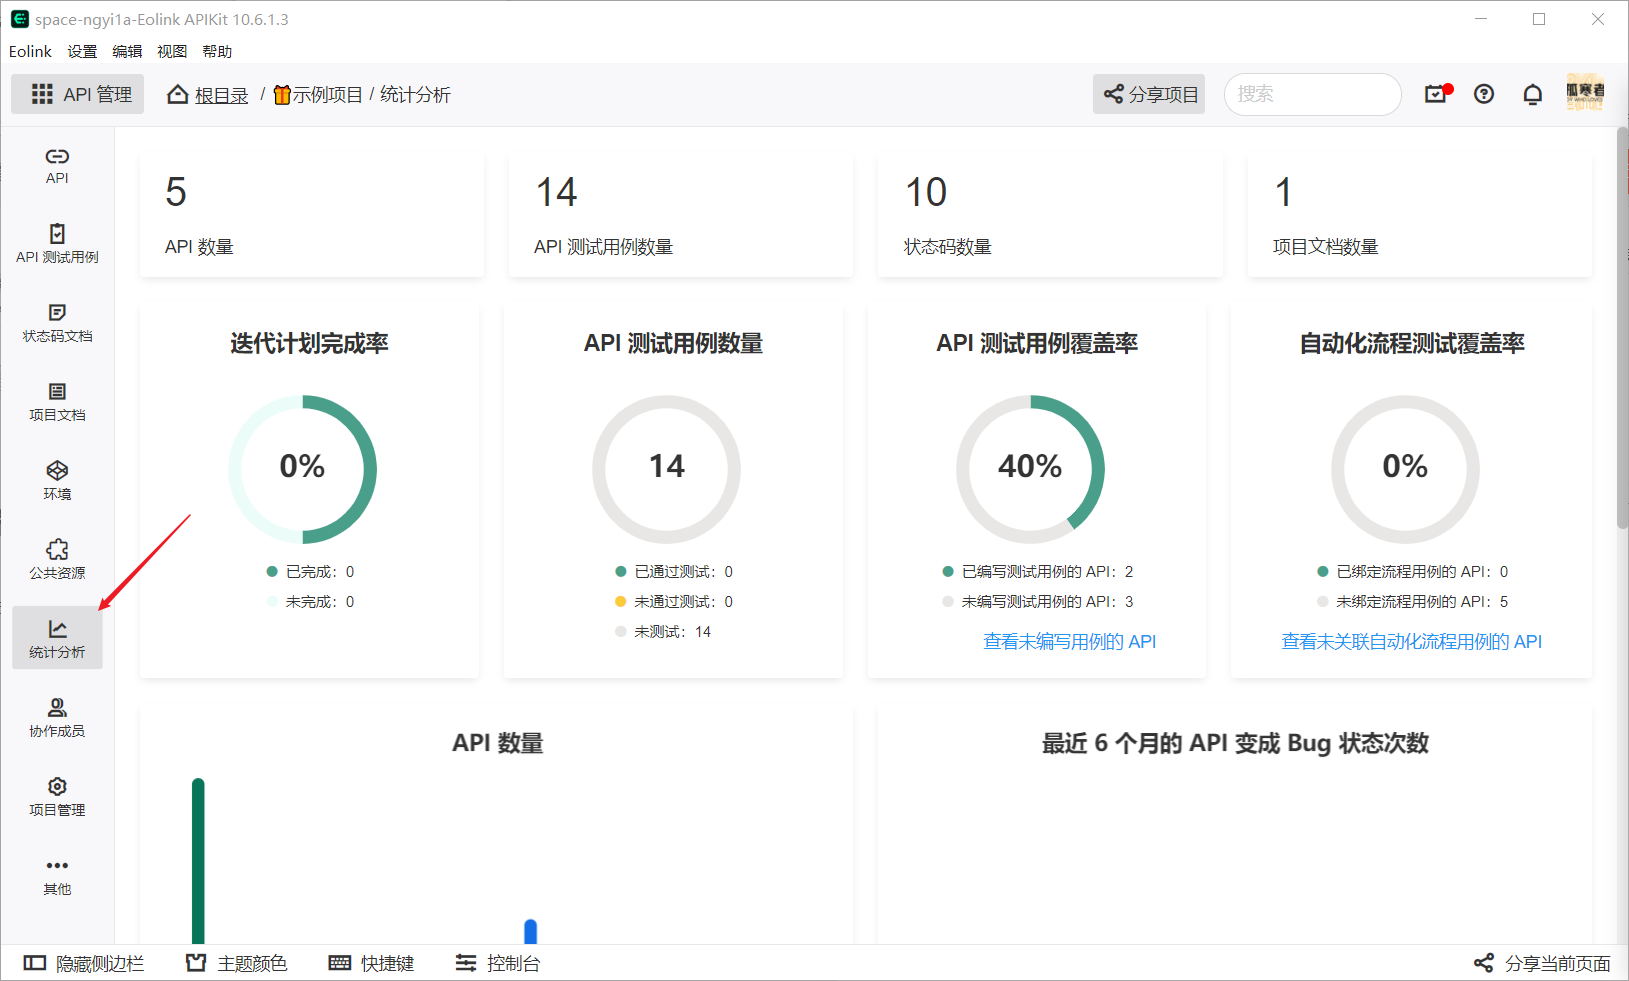1629x981 pixels.
Task: Open the help icon in the top bar
Action: tap(1483, 94)
